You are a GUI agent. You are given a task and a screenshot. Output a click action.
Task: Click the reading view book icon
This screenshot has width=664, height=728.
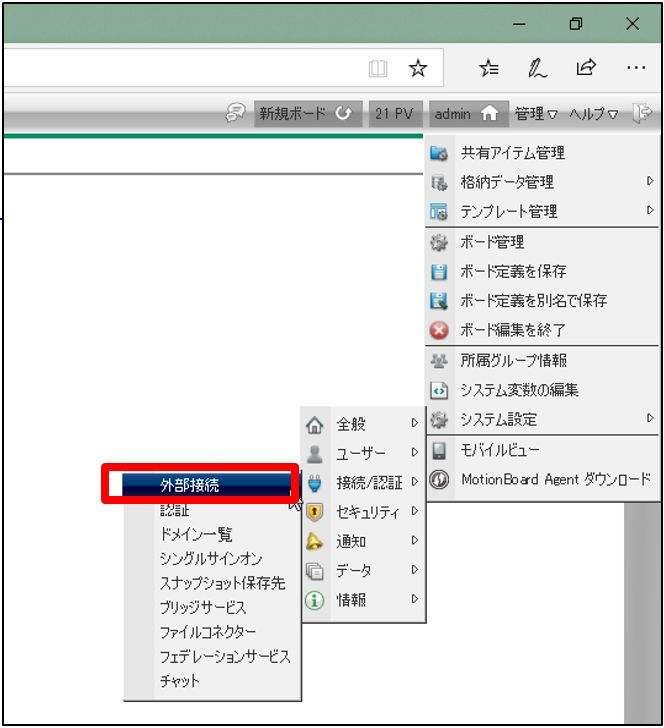(378, 68)
